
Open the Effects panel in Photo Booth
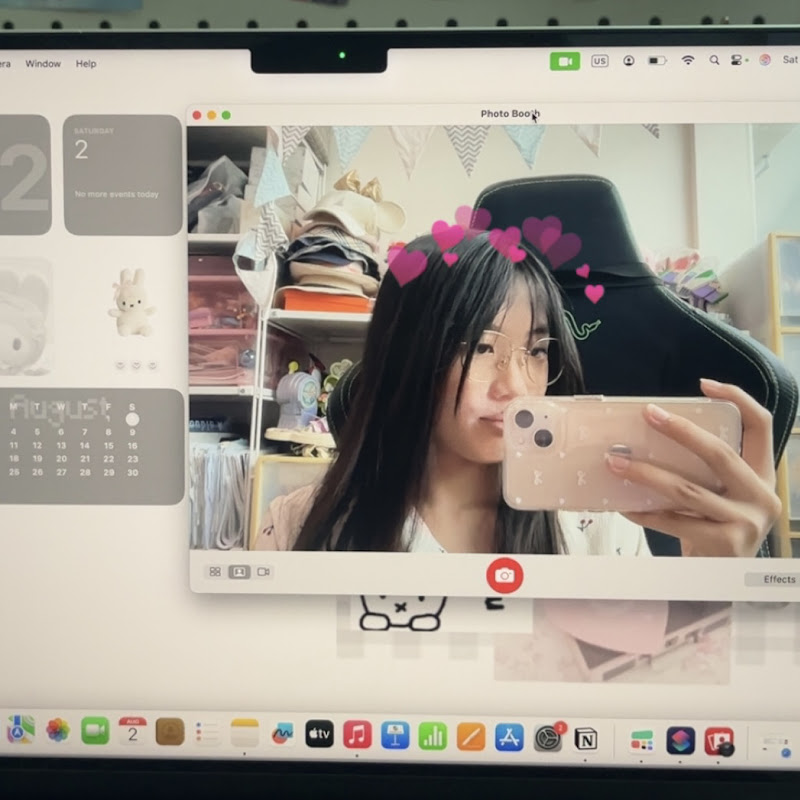point(778,579)
